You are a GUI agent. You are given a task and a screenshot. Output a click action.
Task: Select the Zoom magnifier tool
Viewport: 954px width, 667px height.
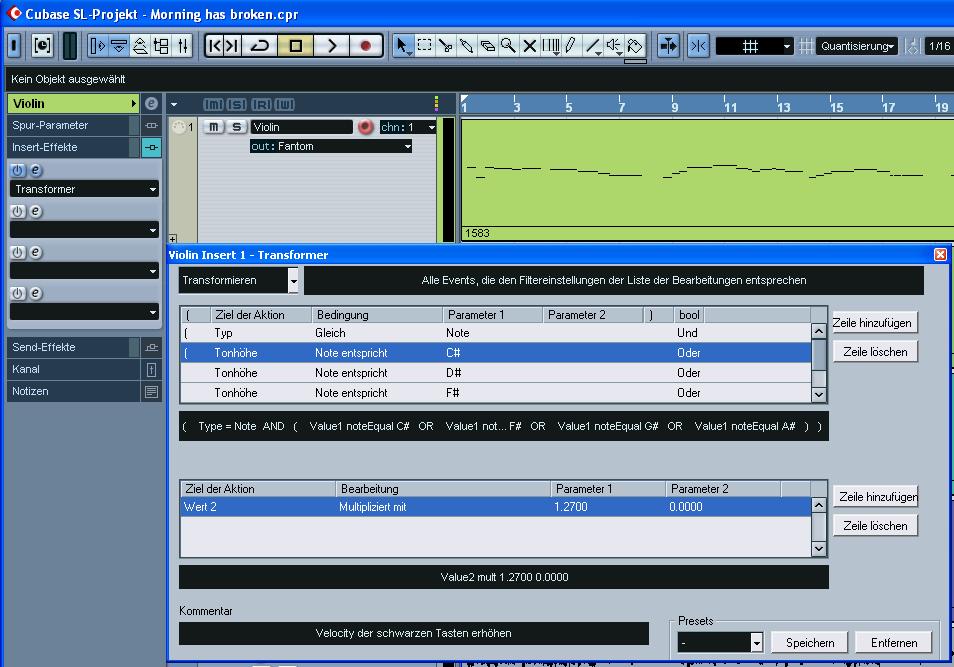(508, 46)
